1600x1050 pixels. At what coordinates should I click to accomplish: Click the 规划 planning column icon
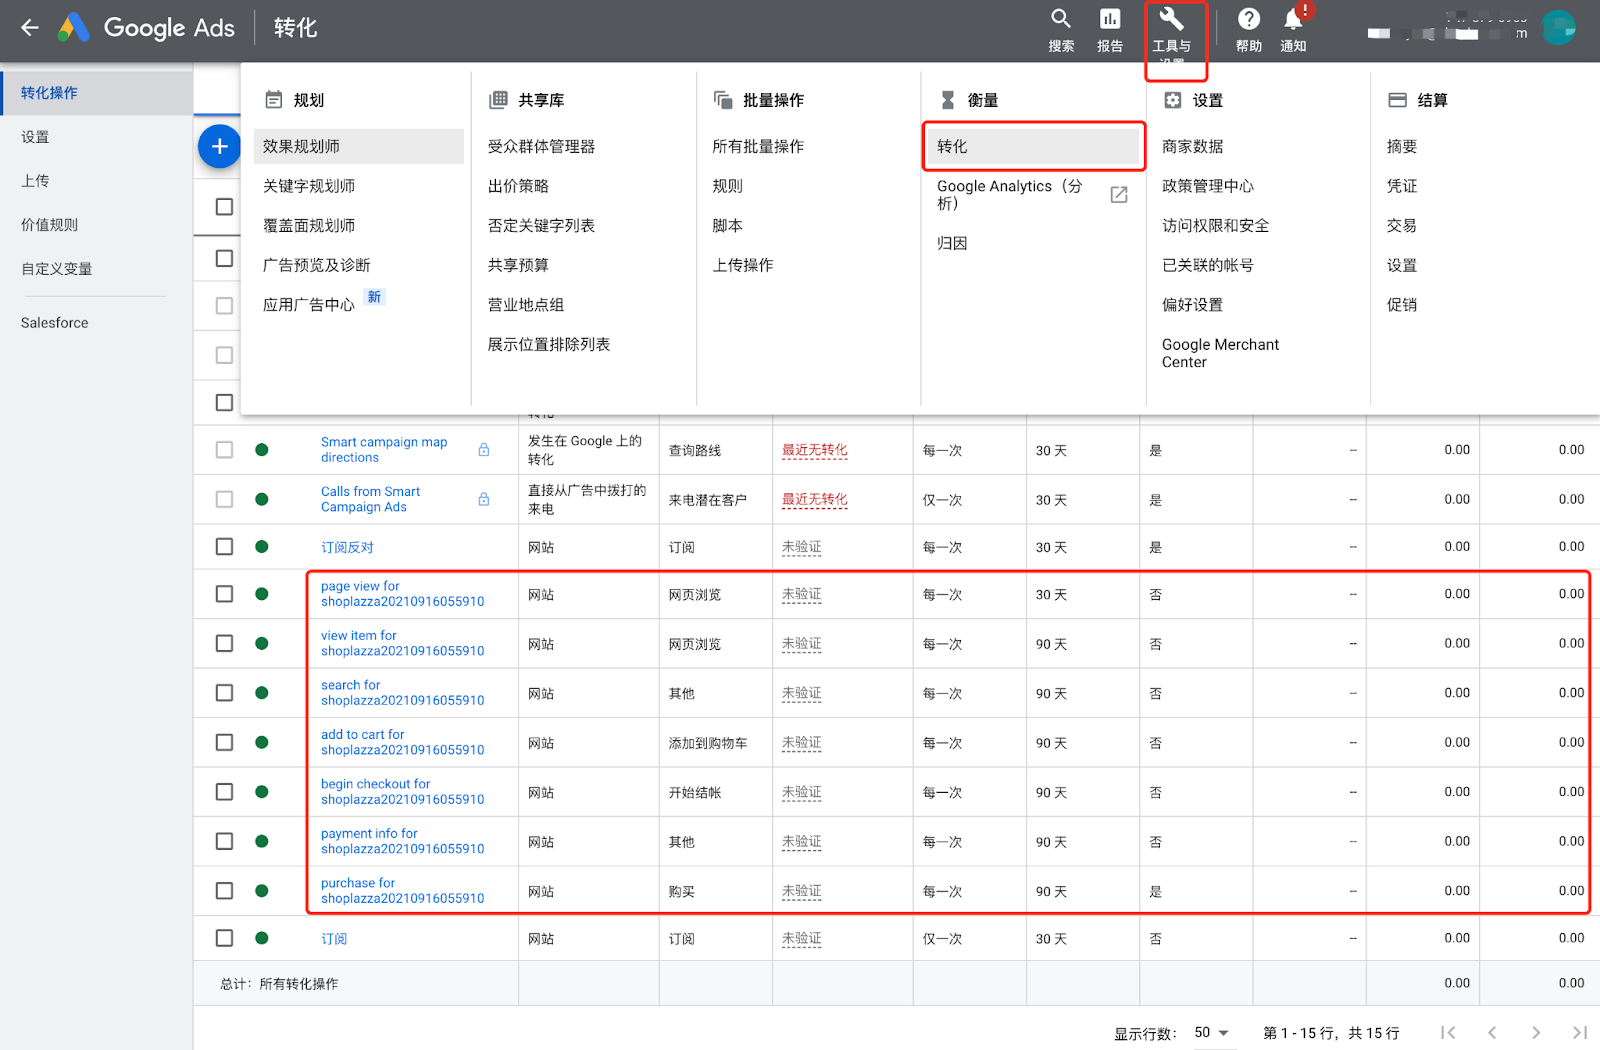coord(273,100)
